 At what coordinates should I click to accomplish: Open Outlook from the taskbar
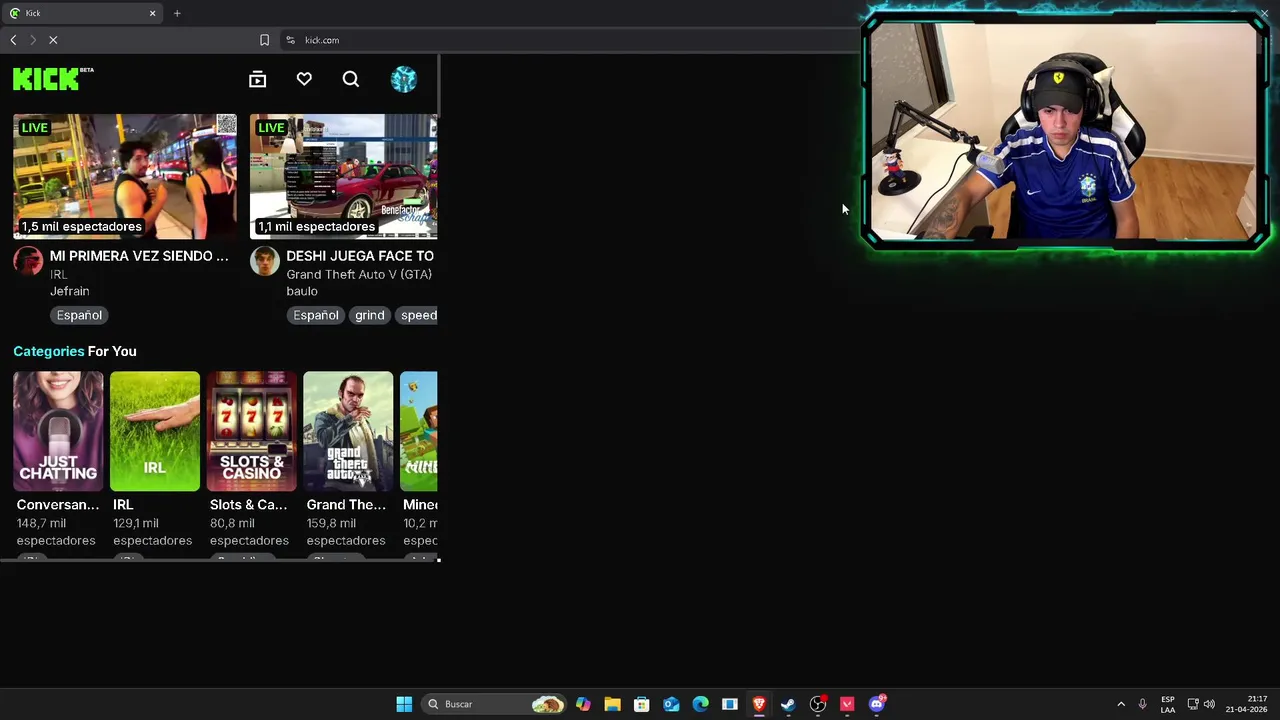tap(671, 704)
